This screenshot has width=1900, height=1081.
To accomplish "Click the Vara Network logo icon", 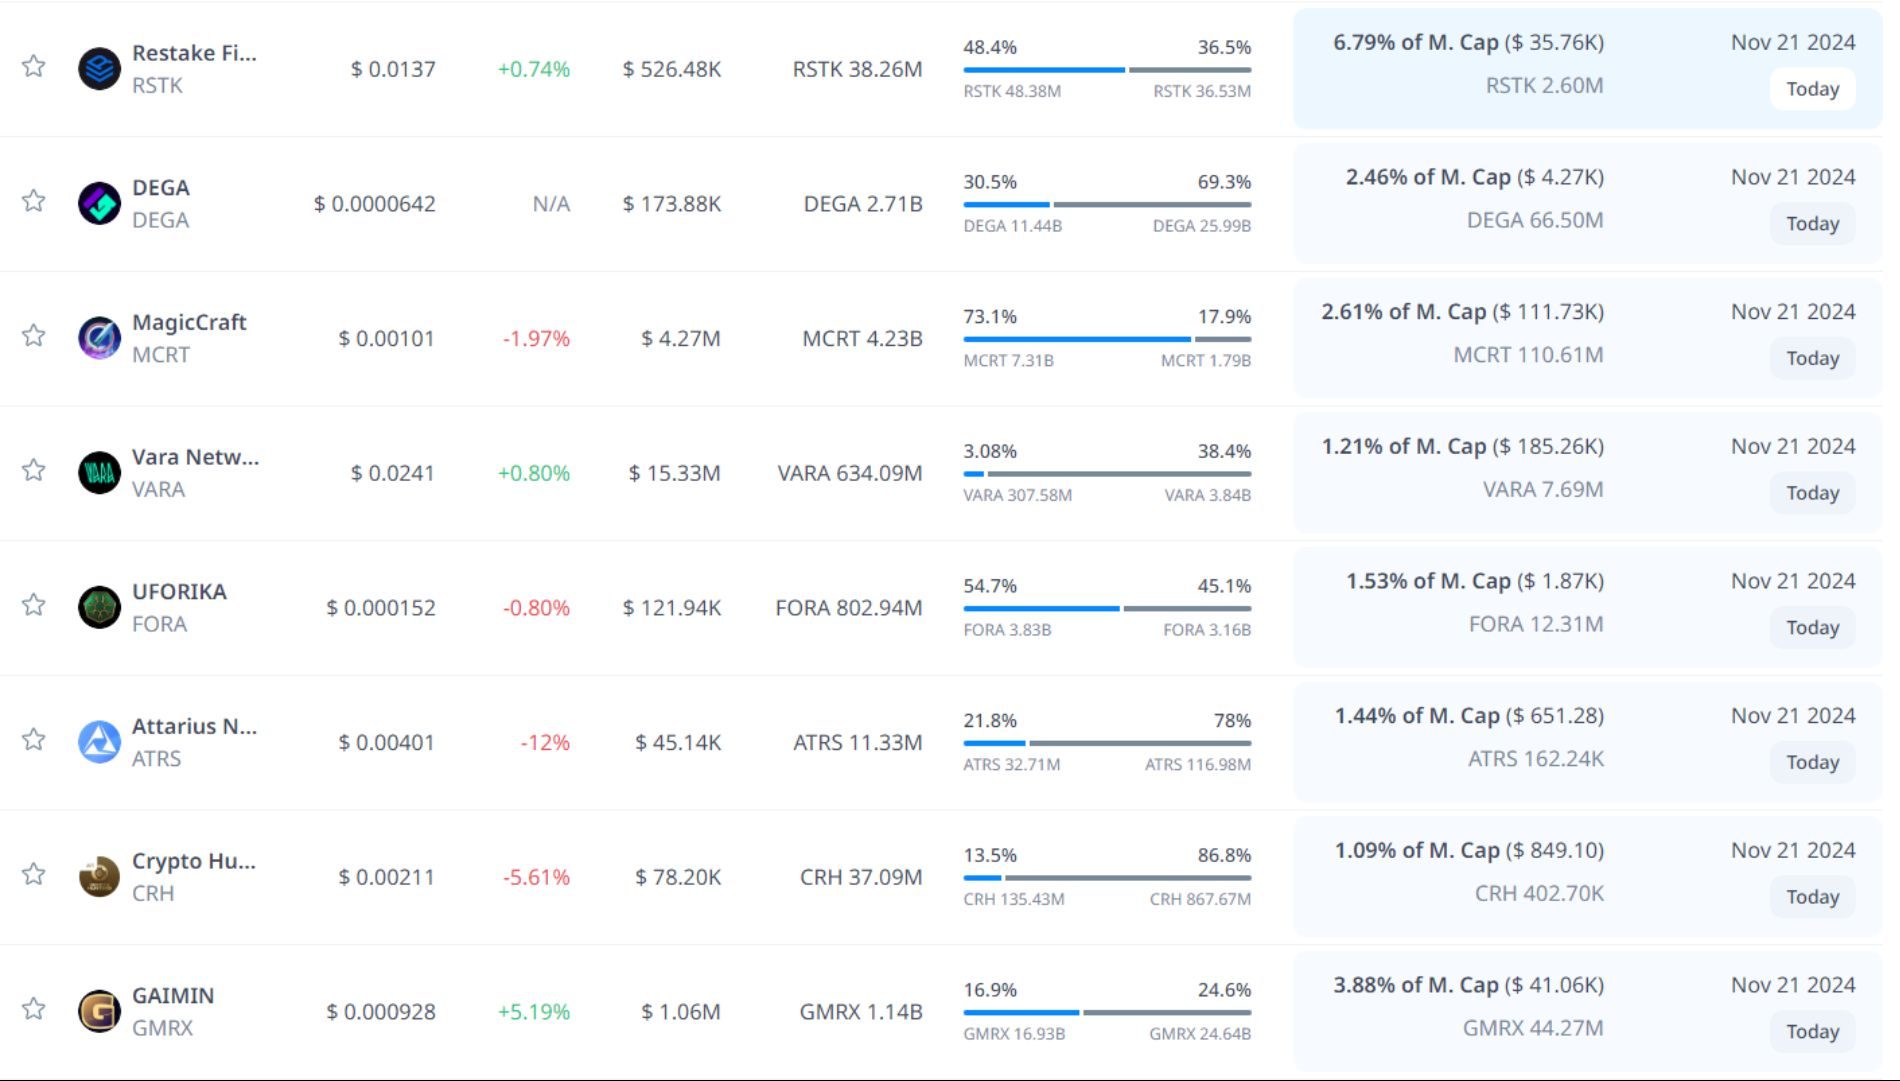I will [x=99, y=473].
